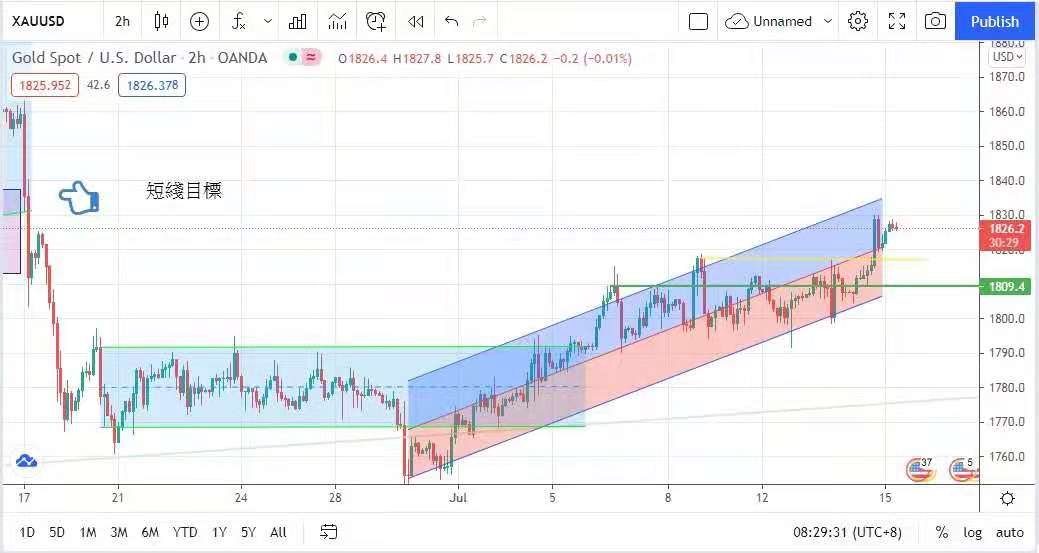Open chart settings gear in top toolbar
1039x553 pixels.
(x=858, y=21)
